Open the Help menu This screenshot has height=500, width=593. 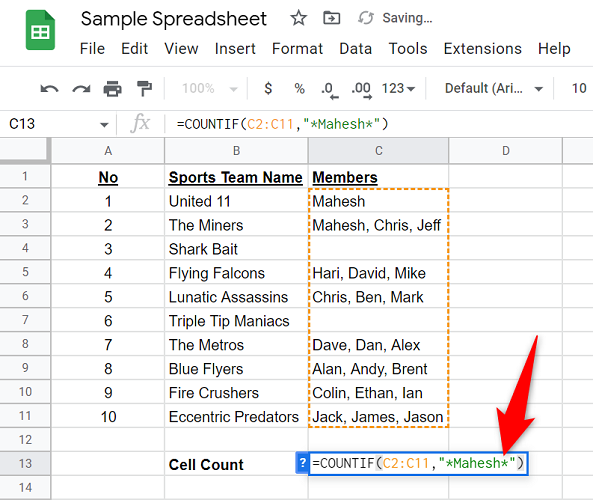tap(554, 49)
